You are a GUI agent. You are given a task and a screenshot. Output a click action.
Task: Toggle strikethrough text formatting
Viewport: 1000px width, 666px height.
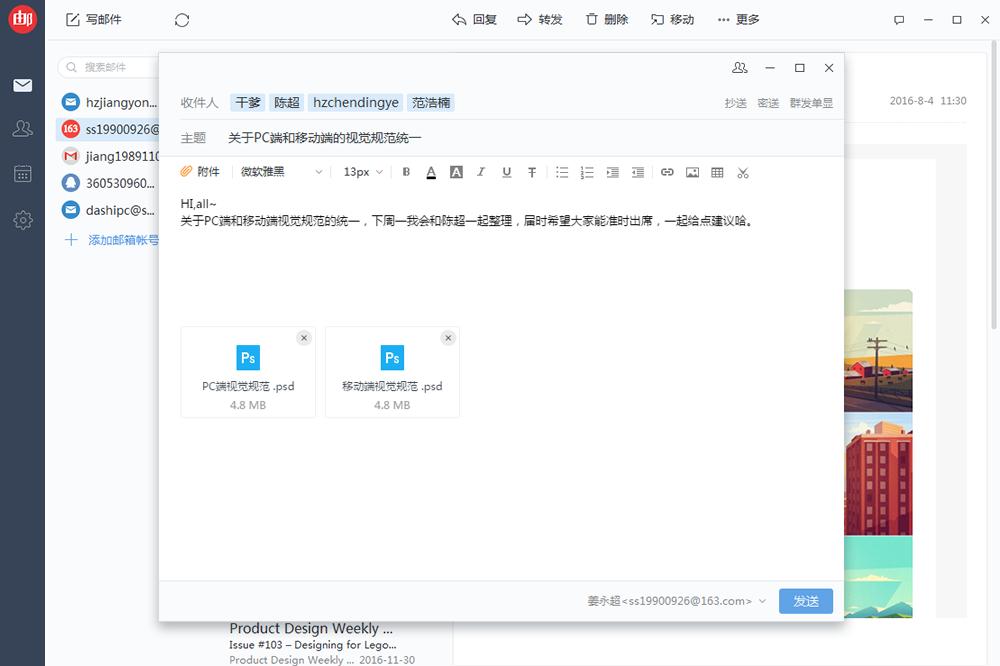(532, 172)
